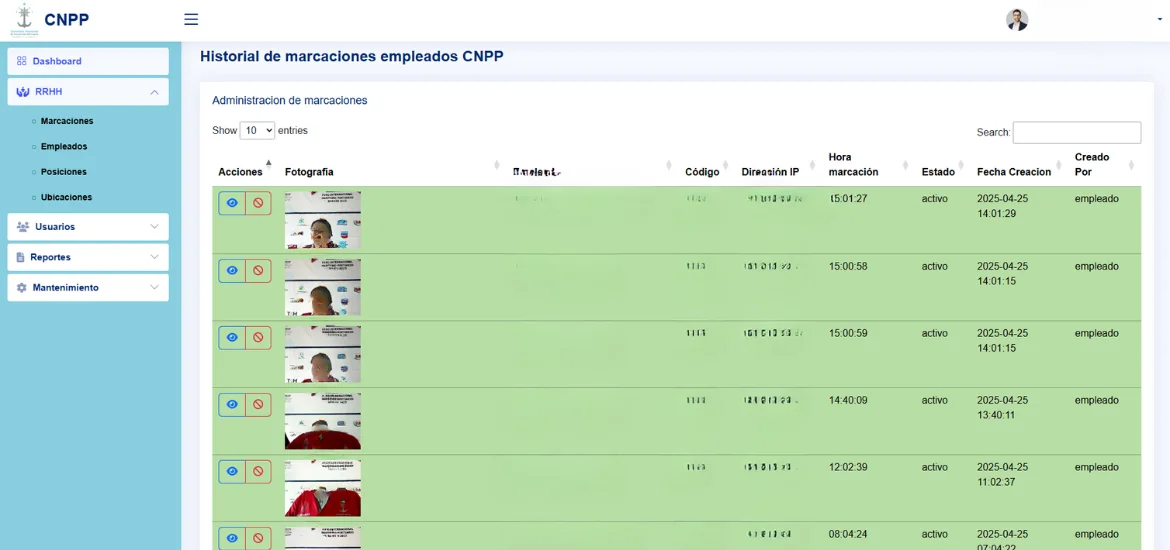Open Marcaciones submenu link
1170x550 pixels.
(67, 121)
